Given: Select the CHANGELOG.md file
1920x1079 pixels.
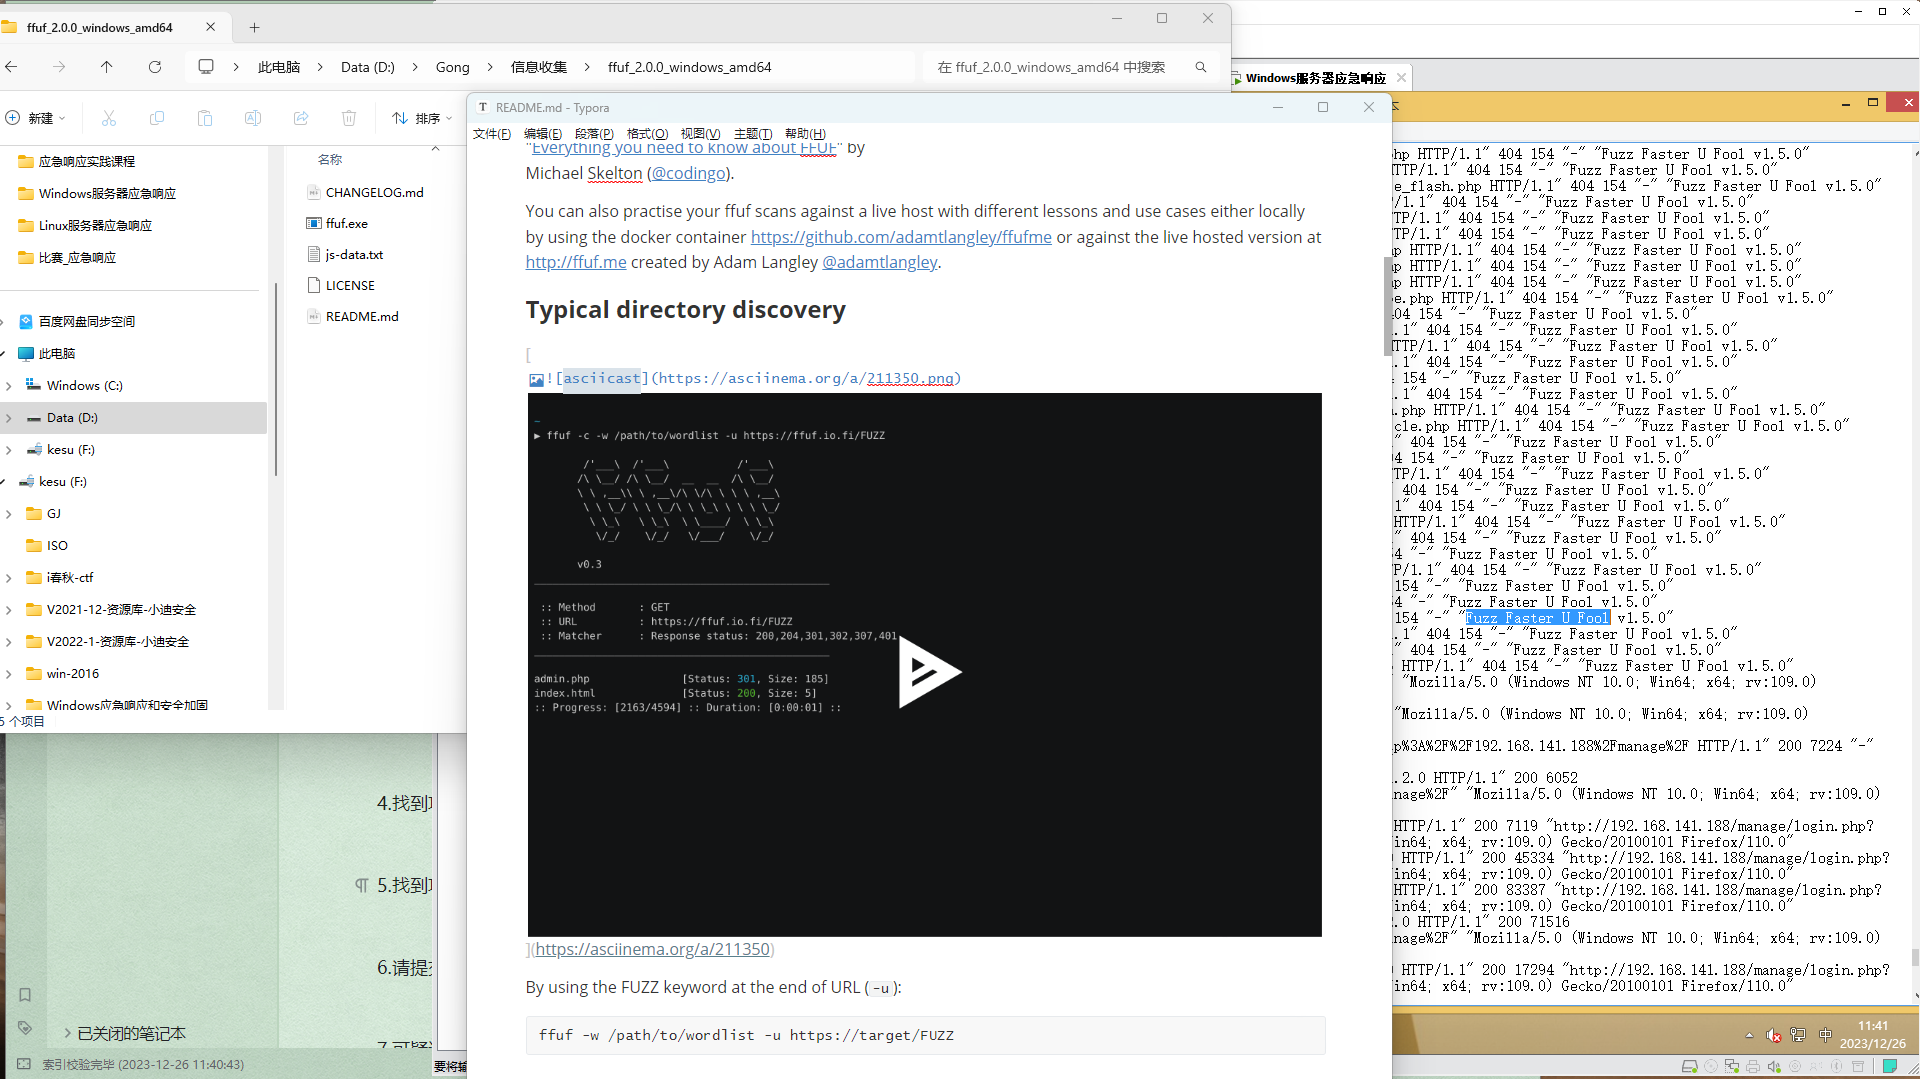Looking at the screenshot, I should point(374,192).
